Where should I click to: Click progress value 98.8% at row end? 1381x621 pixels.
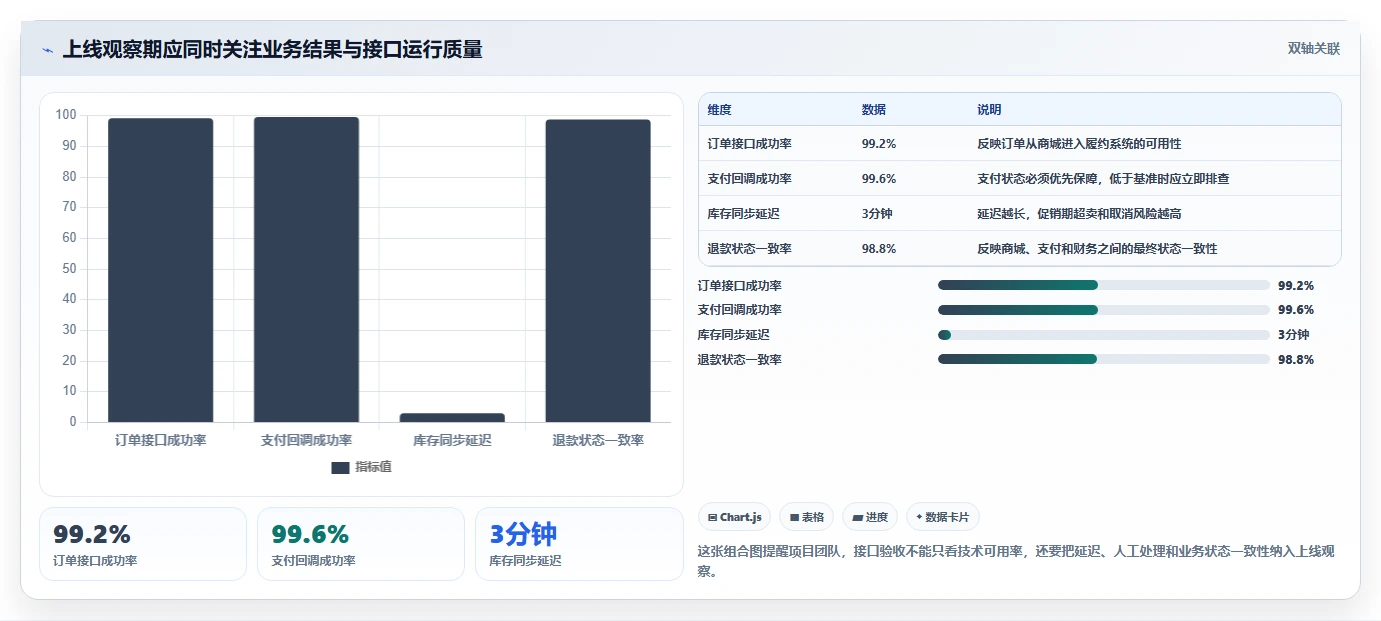pos(1296,359)
